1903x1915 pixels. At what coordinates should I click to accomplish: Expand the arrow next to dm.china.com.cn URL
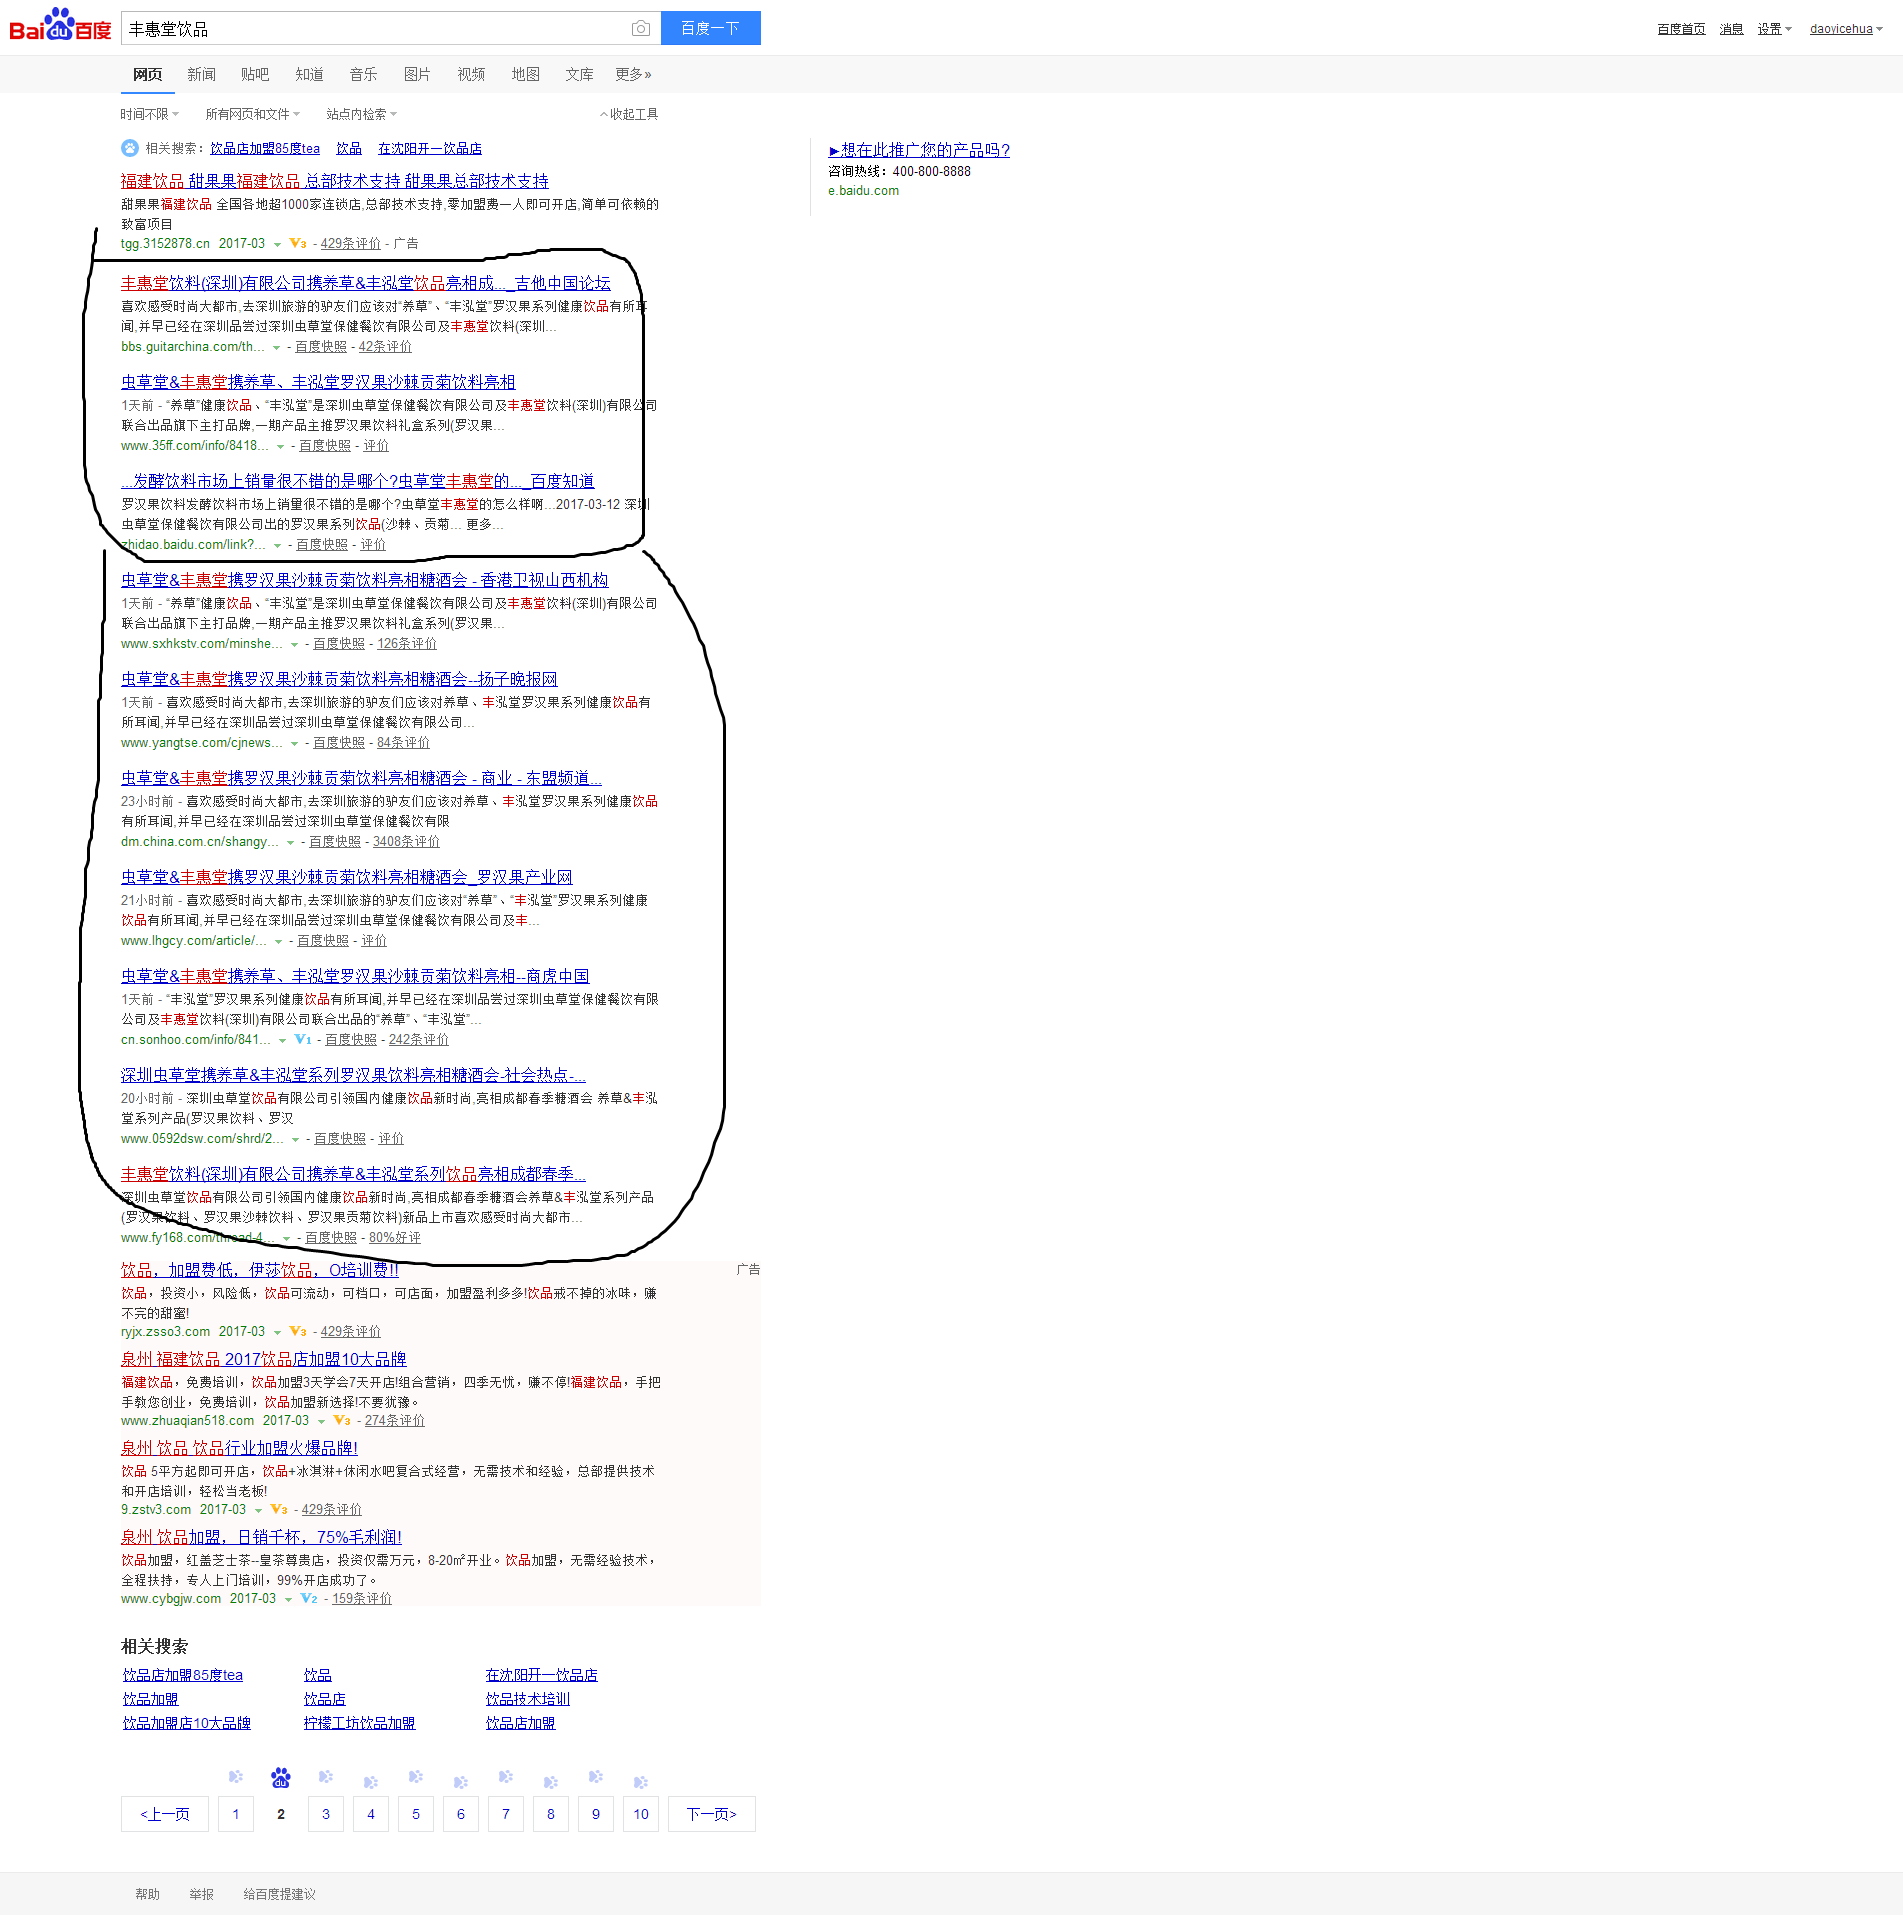291,843
